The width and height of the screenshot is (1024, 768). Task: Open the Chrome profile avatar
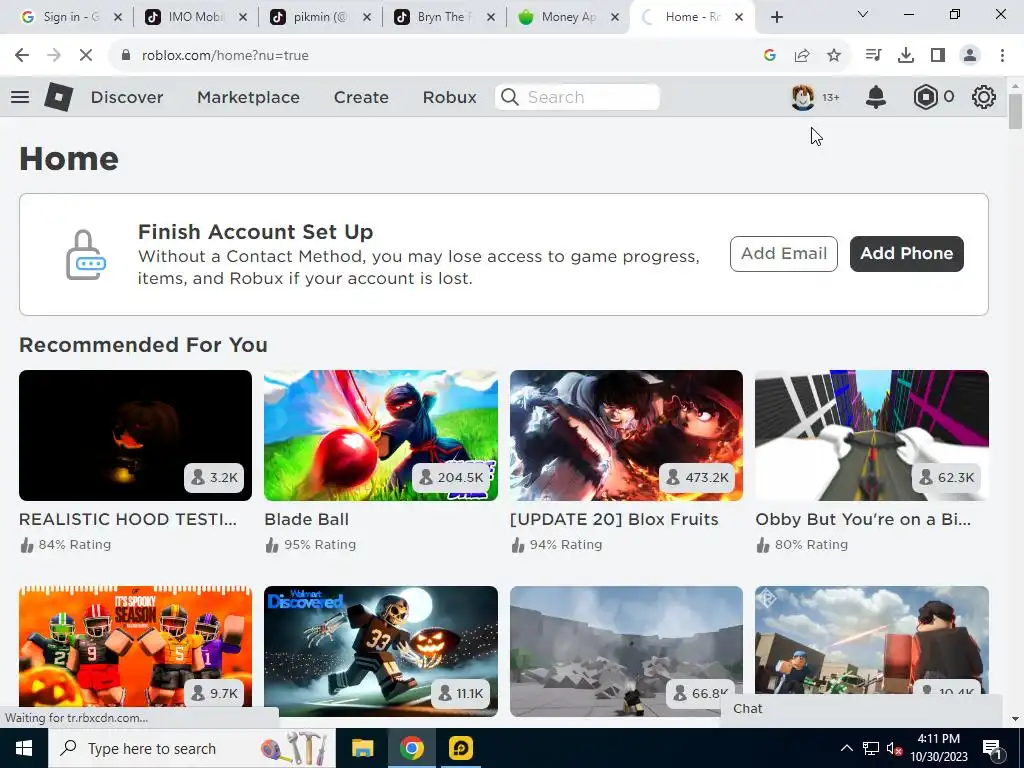(x=970, y=56)
